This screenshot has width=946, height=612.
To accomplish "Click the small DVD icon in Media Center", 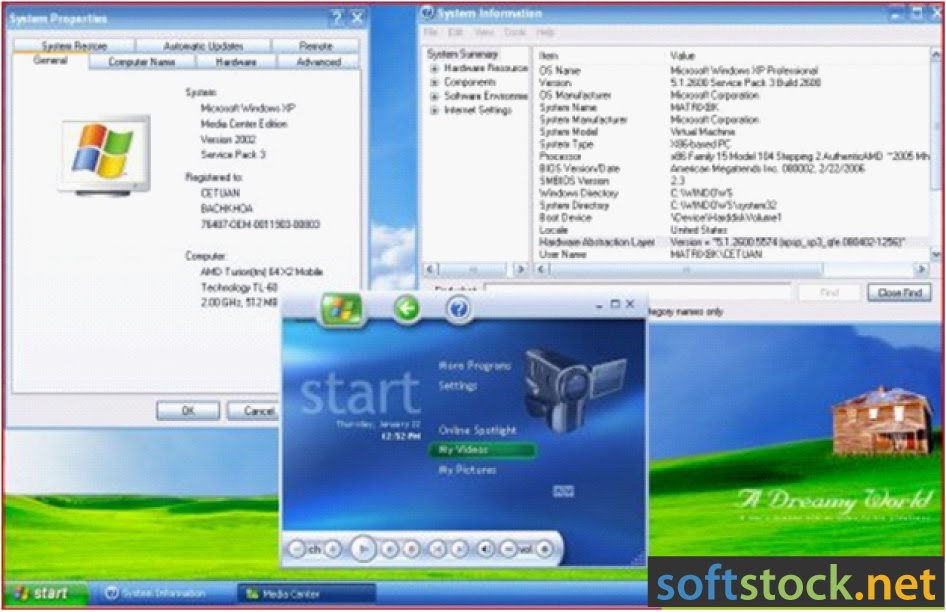I will tap(563, 491).
